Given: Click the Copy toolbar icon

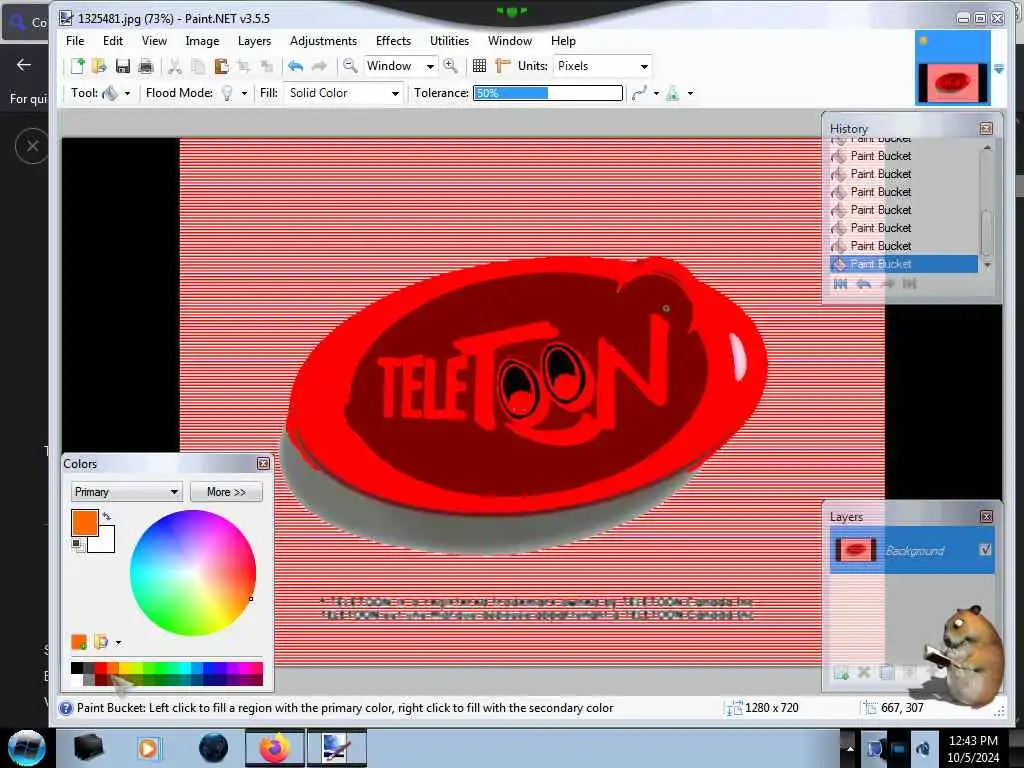Looking at the screenshot, I should click(198, 66).
